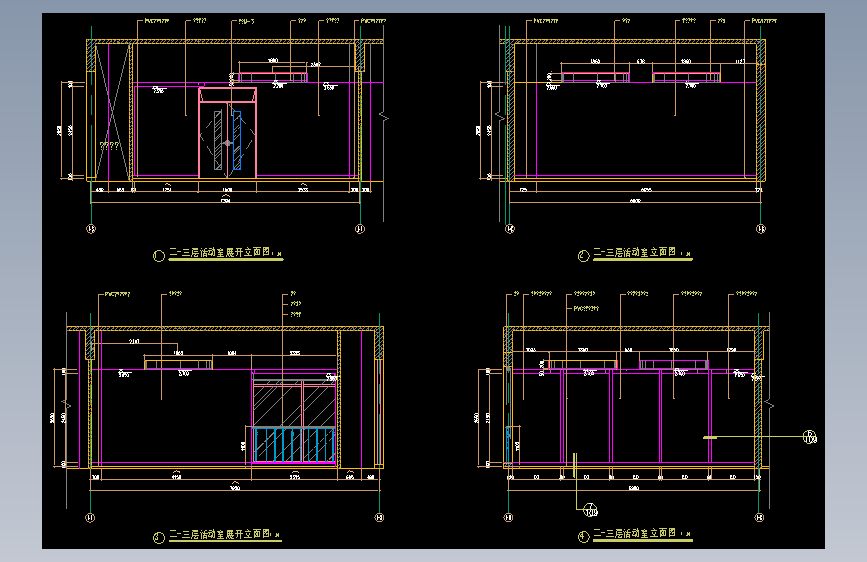Select left grid axis bubble under lower-right elevation

coord(508,518)
